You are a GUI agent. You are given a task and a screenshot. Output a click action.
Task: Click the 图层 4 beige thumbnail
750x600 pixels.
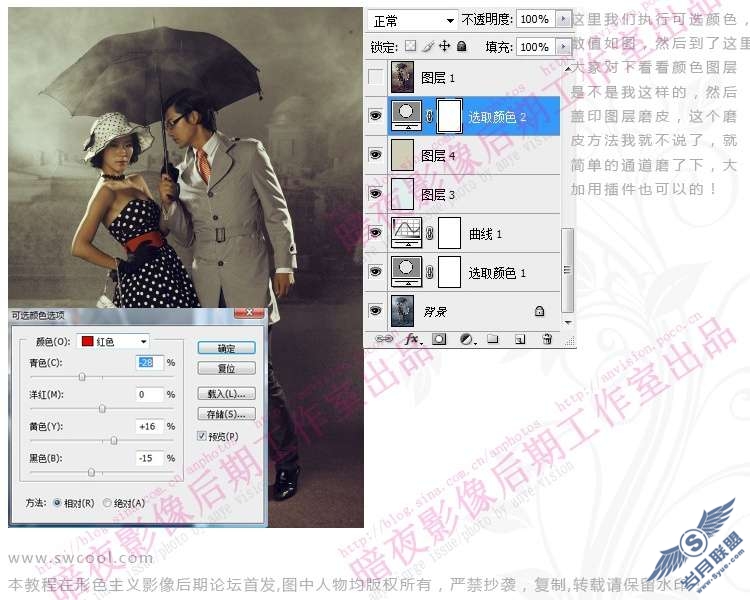point(402,155)
